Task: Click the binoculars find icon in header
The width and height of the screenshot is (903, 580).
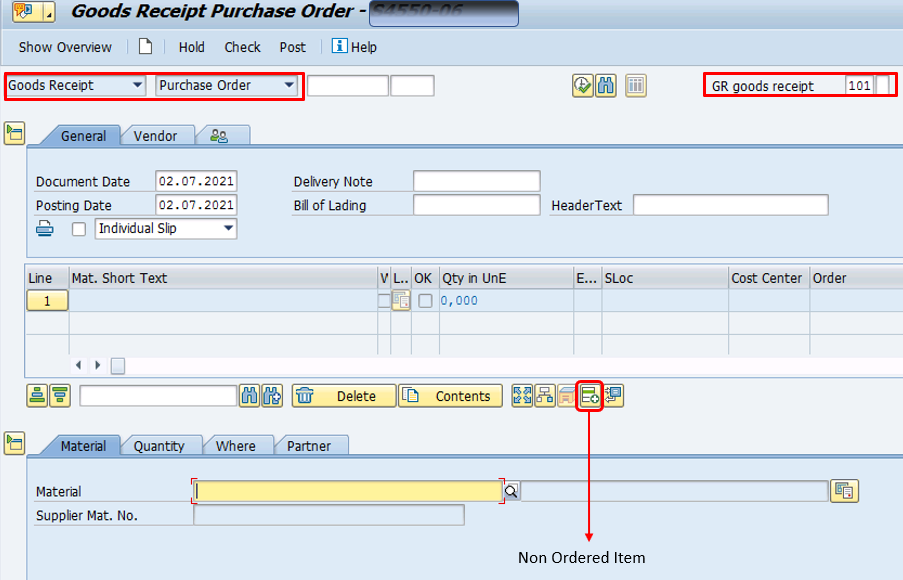Action: [x=605, y=86]
